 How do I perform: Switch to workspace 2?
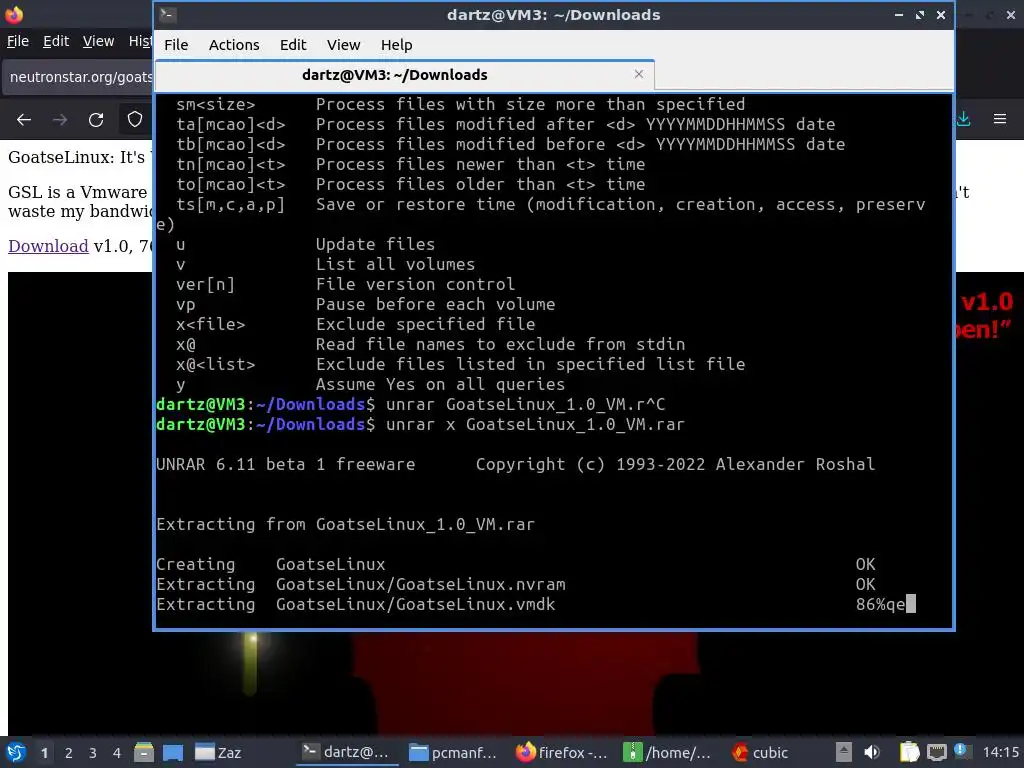click(69, 753)
